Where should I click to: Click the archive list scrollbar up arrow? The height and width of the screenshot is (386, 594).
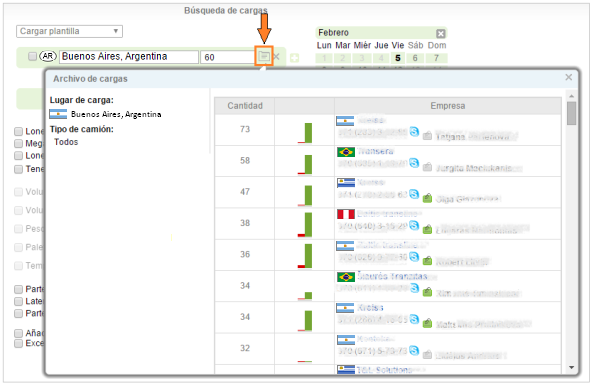tap(572, 96)
